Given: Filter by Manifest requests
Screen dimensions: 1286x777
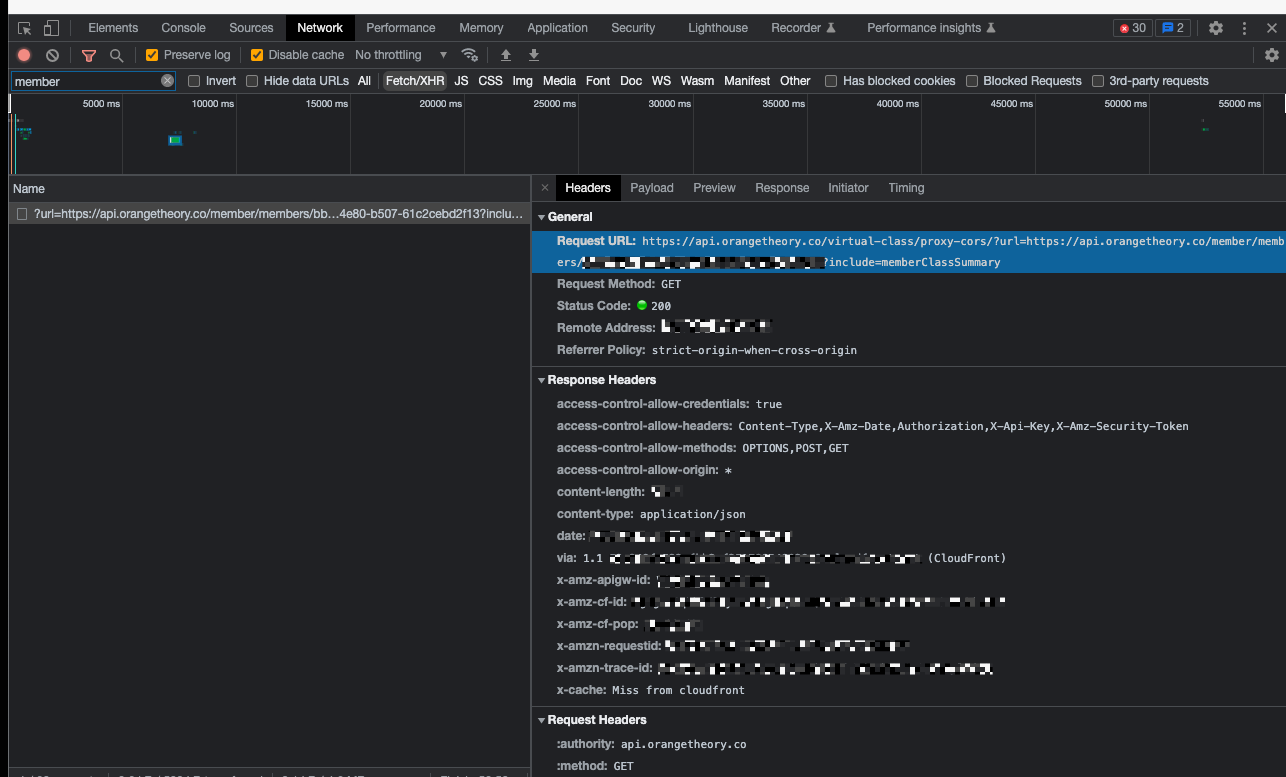Looking at the screenshot, I should pos(747,81).
